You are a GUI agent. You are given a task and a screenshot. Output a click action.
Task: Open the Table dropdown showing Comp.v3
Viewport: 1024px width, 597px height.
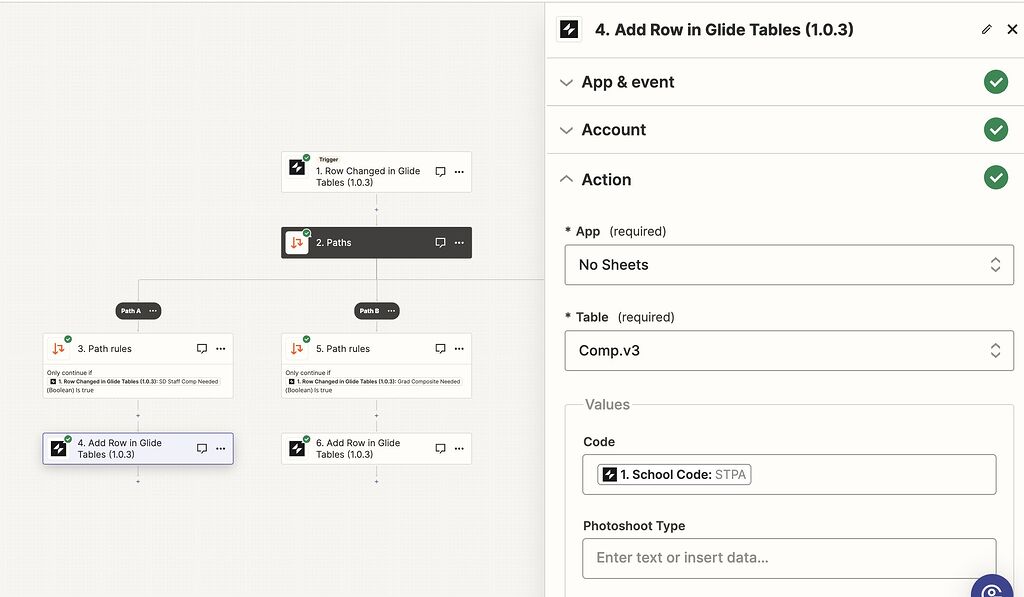coord(789,350)
